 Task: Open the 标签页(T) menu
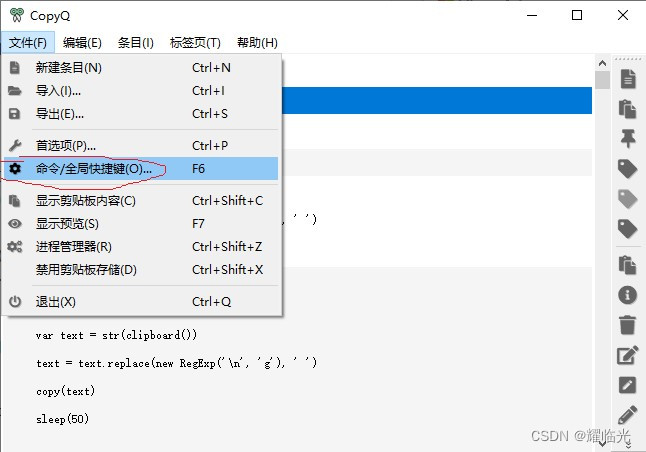click(195, 42)
